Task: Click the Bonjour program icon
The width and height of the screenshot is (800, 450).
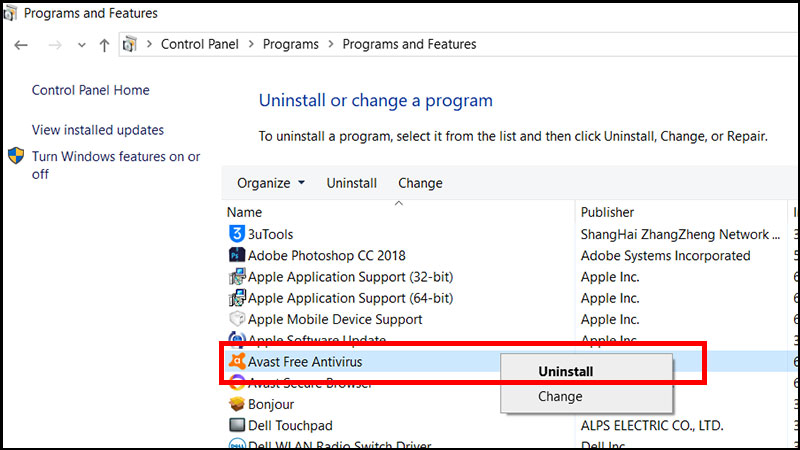Action: point(237,404)
